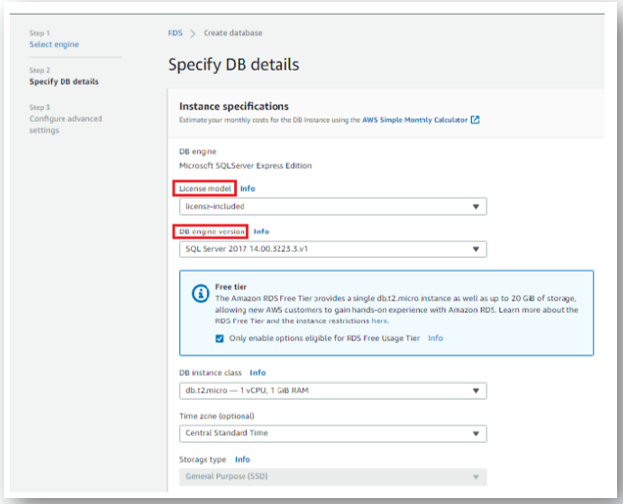Click the Specify DB details heading
This screenshot has width=623, height=504.
pyautogui.click(x=234, y=64)
